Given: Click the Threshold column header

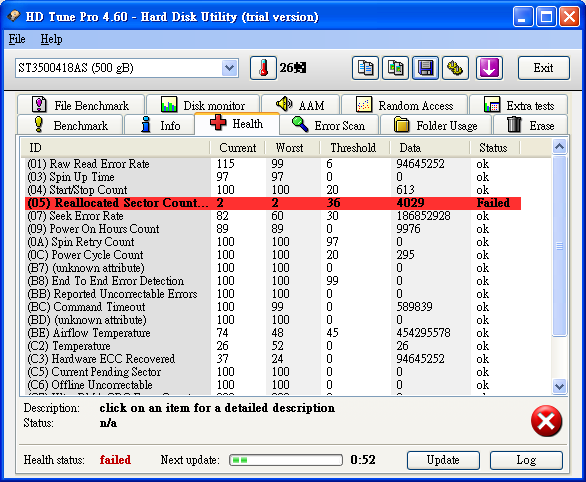Looking at the screenshot, I should (355, 148).
